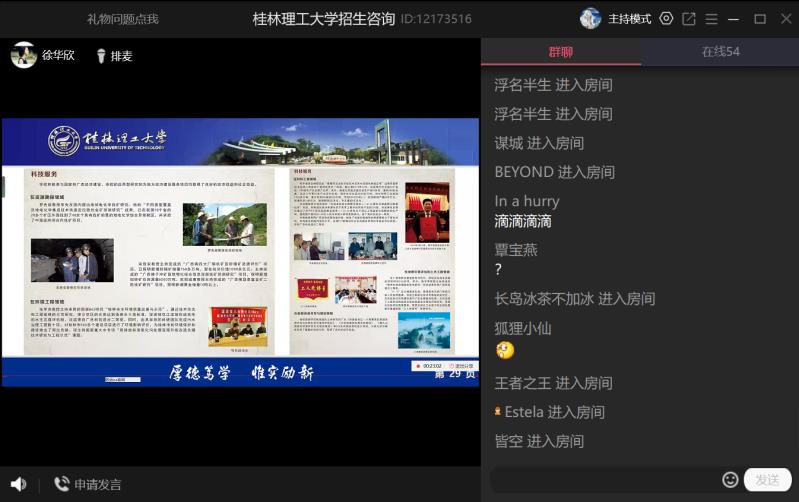Click the microphone 排麦 icon
The image size is (799, 502).
[x=101, y=56]
